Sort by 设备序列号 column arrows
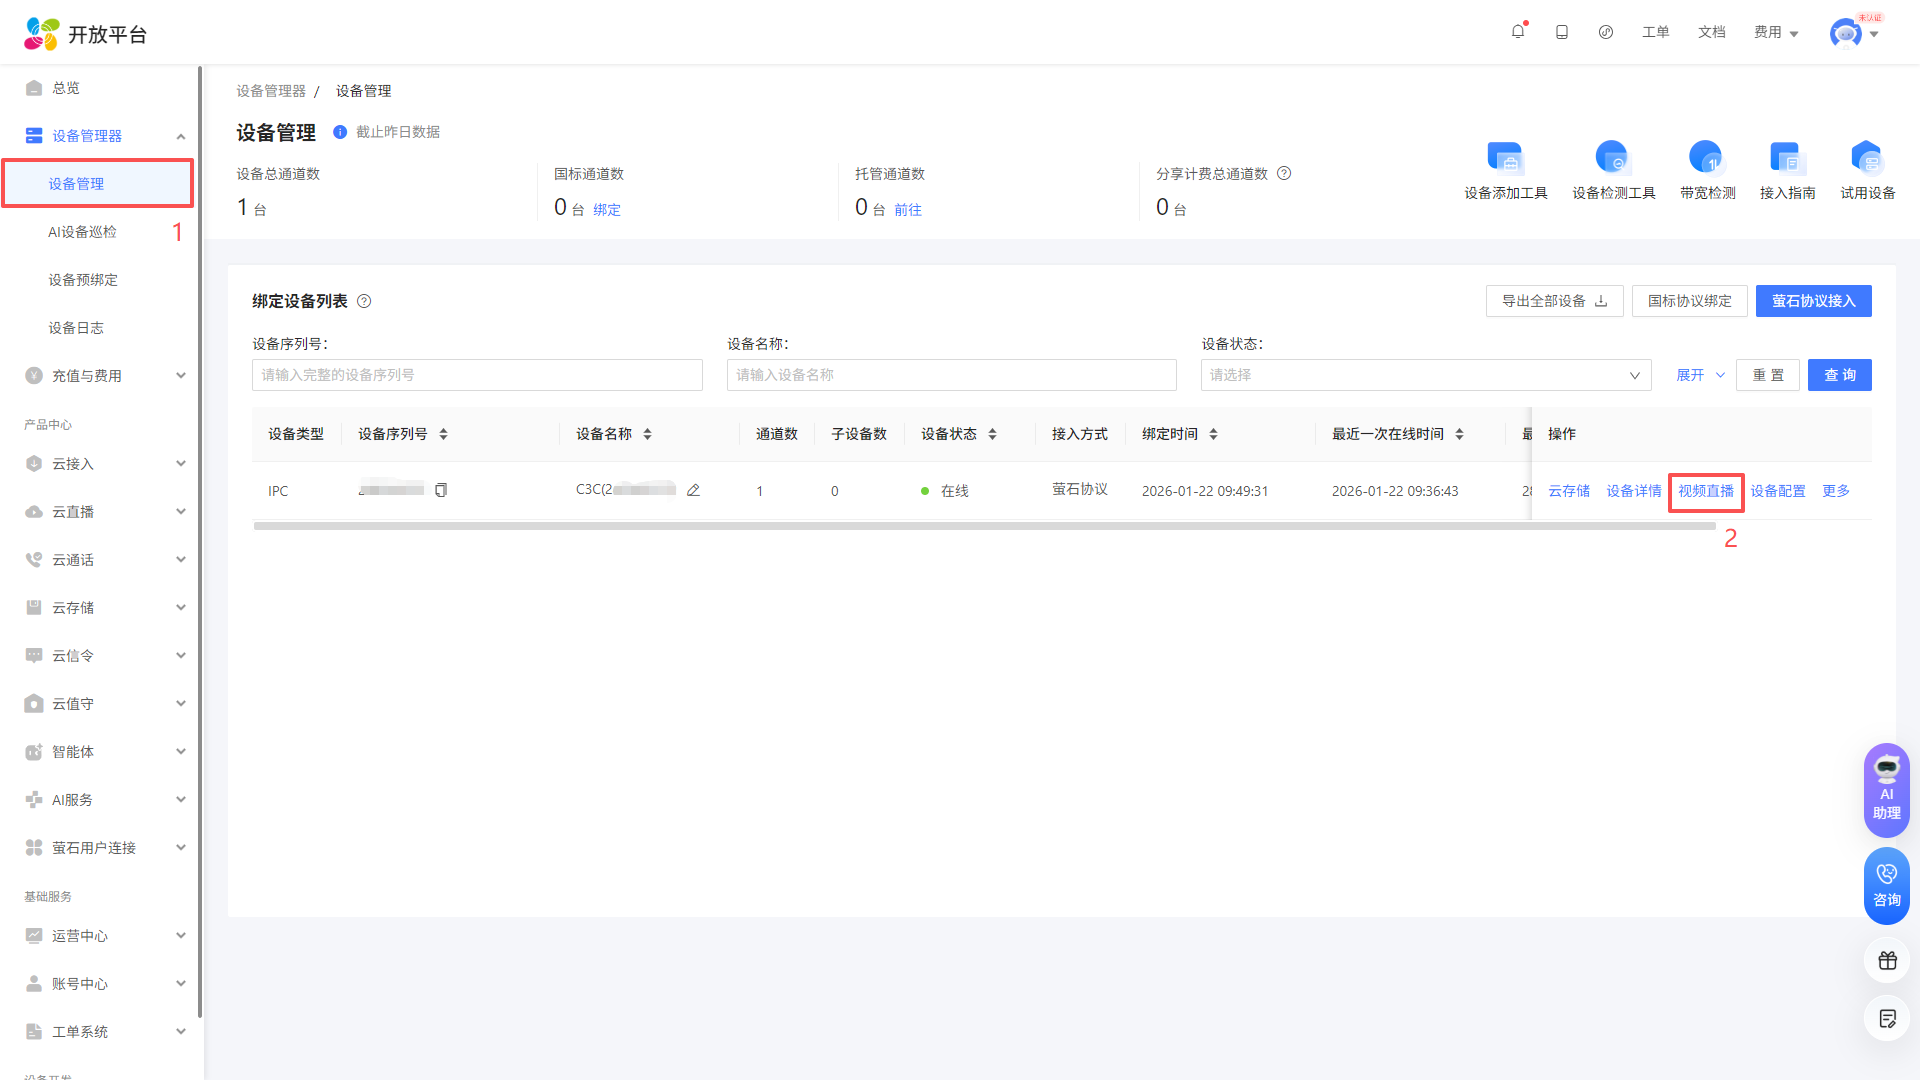The width and height of the screenshot is (1920, 1080). point(443,434)
